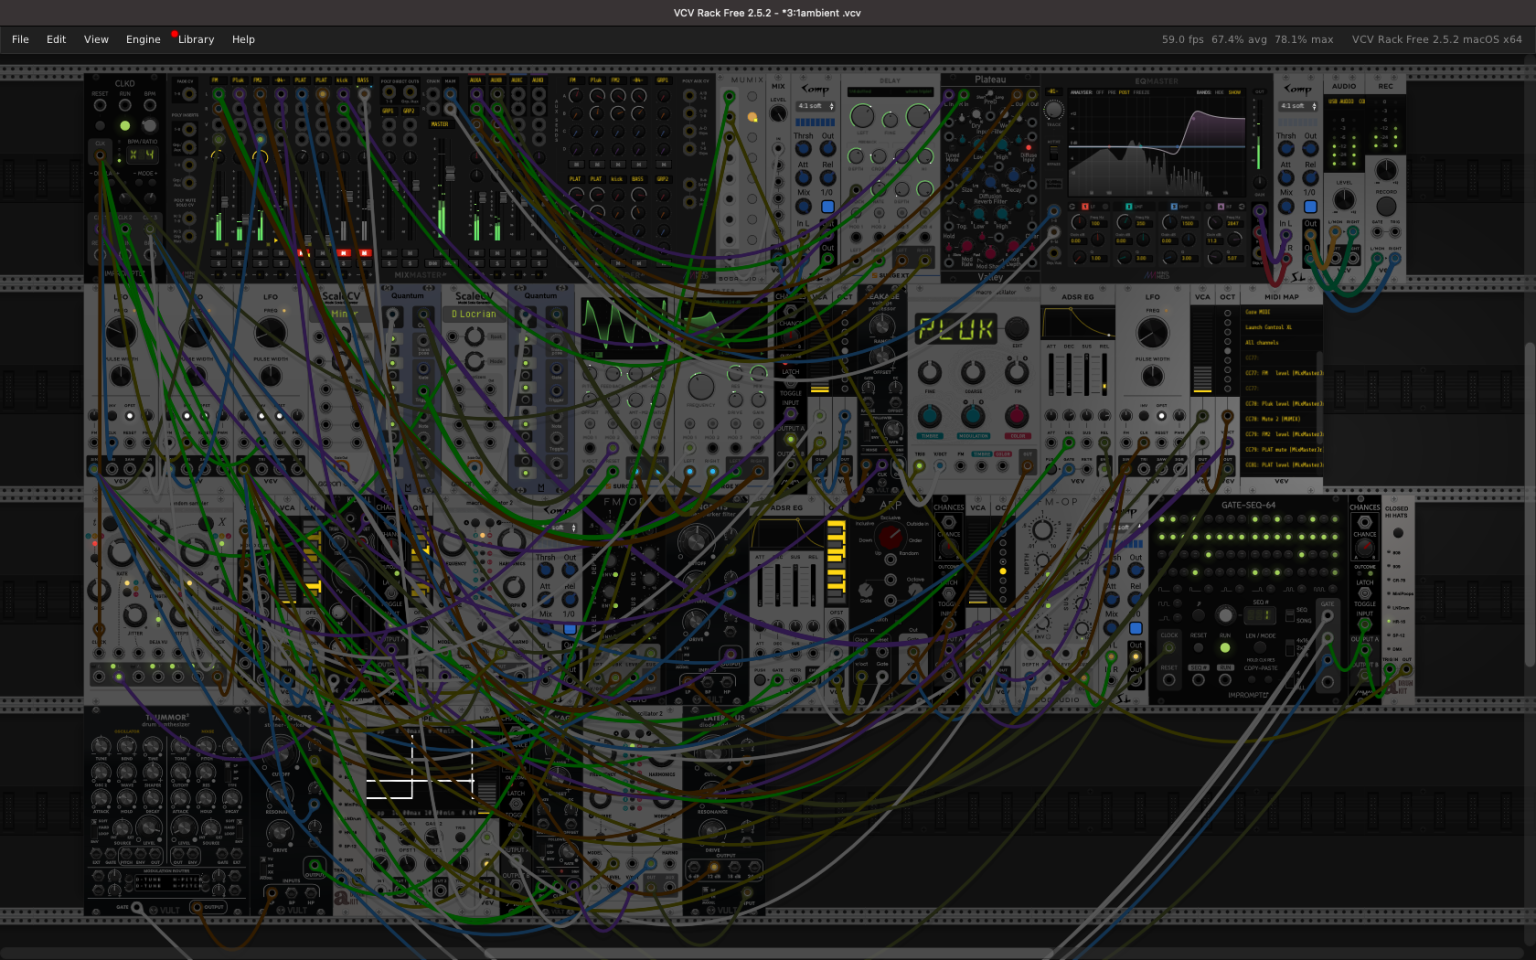Screen dimensions: 1536x960
Task: Set EQMaster analyser to PRE
Action: click(x=1112, y=92)
